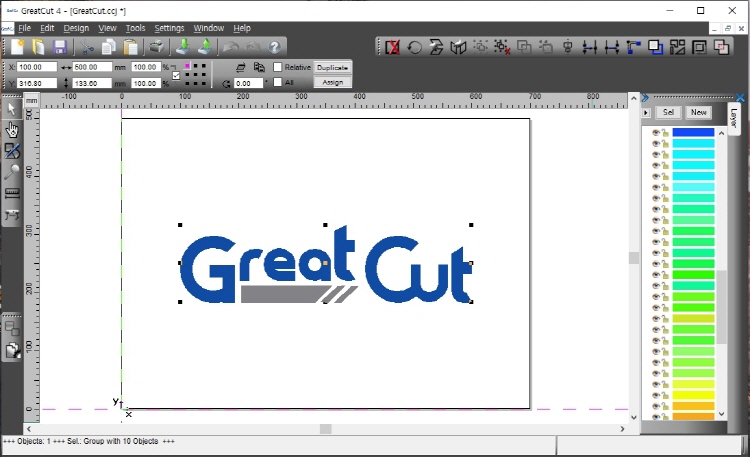Image resolution: width=750 pixels, height=457 pixels.
Task: Select the top dark blue layer color swatch
Action: point(693,132)
